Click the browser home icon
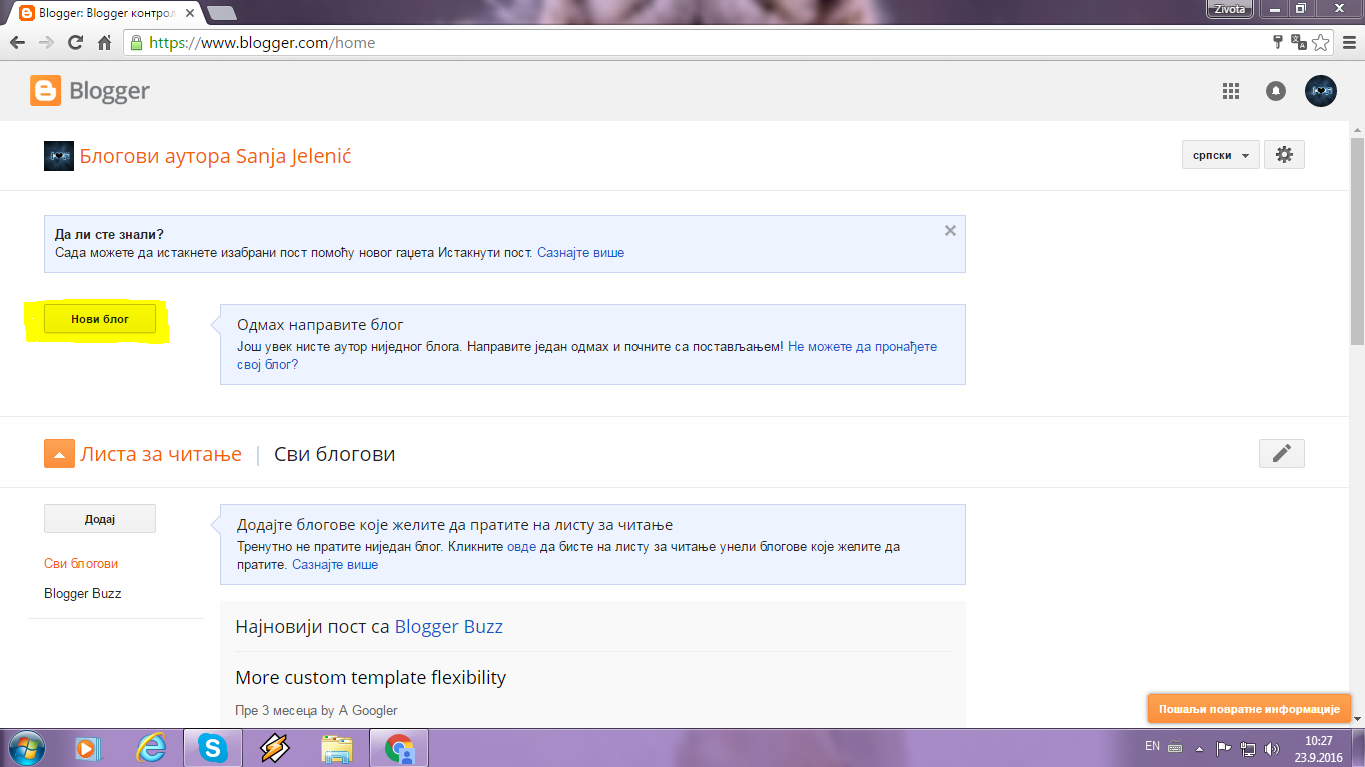The height and width of the screenshot is (767, 1365). pyautogui.click(x=104, y=43)
